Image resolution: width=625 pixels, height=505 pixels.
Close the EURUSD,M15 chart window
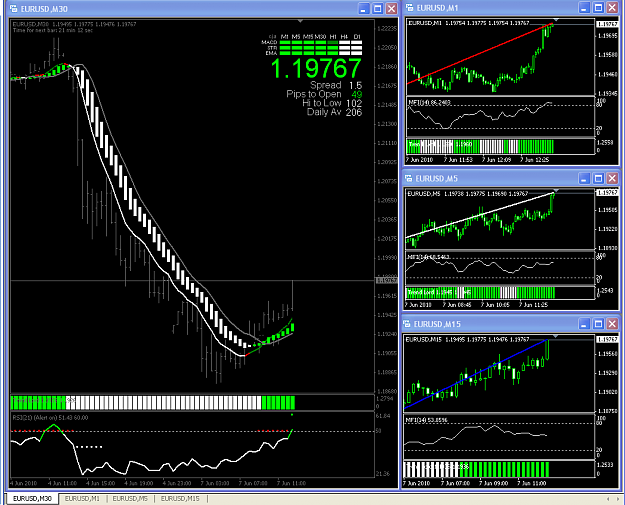[x=612, y=324]
